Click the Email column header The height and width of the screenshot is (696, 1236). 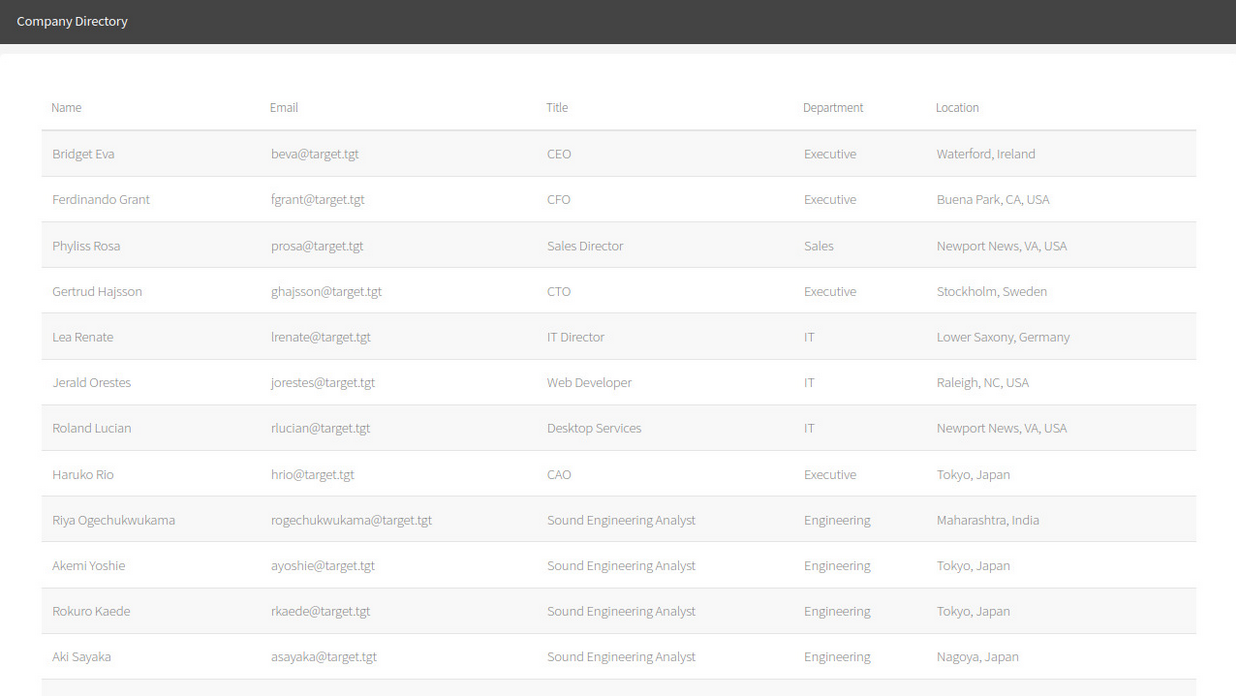point(284,108)
